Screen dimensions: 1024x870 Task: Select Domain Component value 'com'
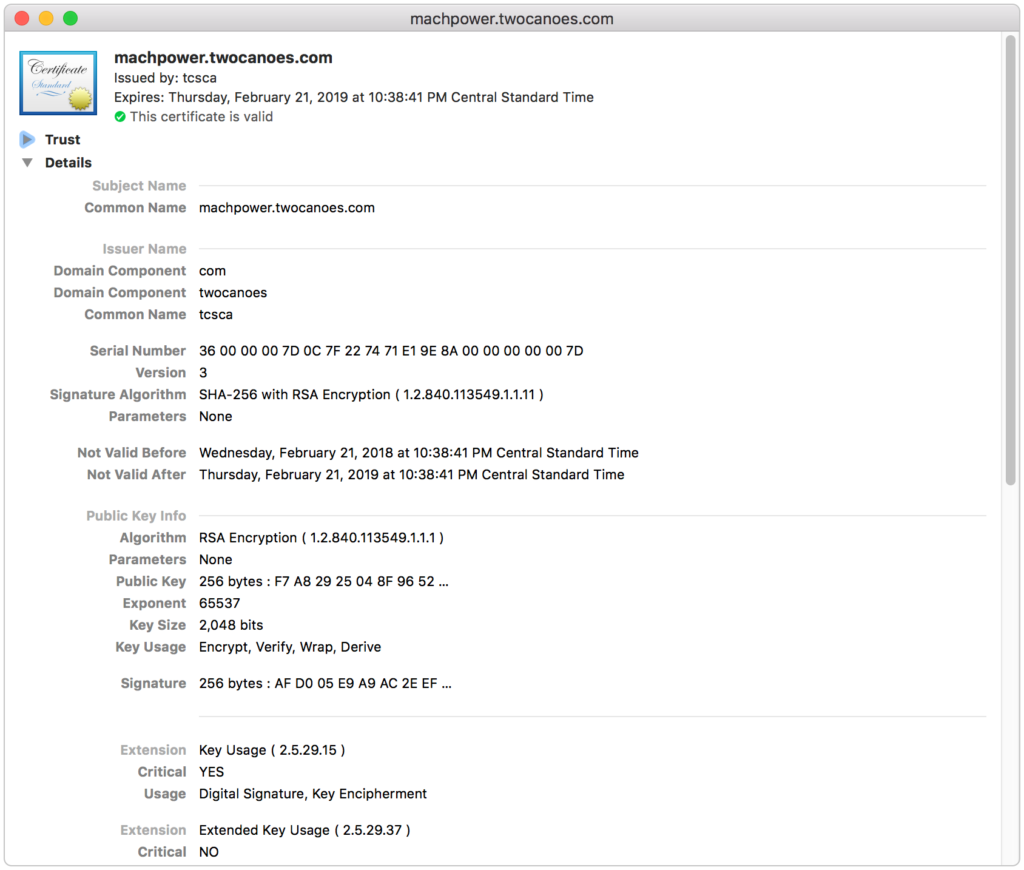212,271
